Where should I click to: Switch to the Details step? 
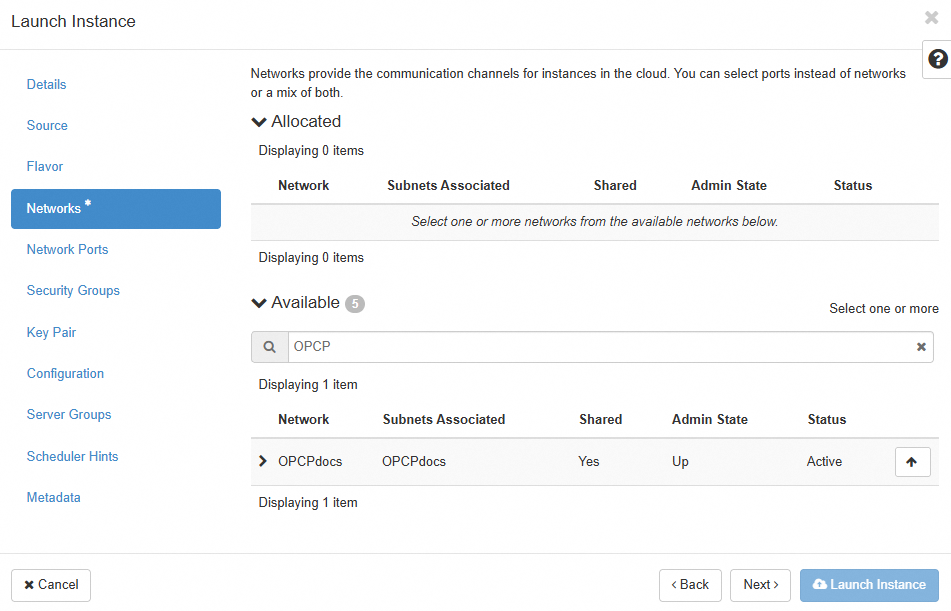(x=46, y=84)
